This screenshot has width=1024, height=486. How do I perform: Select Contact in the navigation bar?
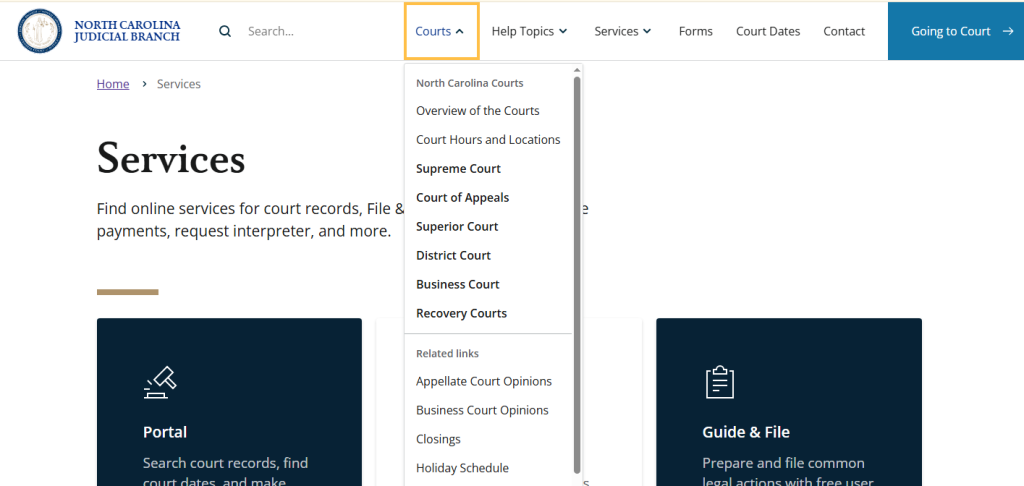click(x=844, y=31)
